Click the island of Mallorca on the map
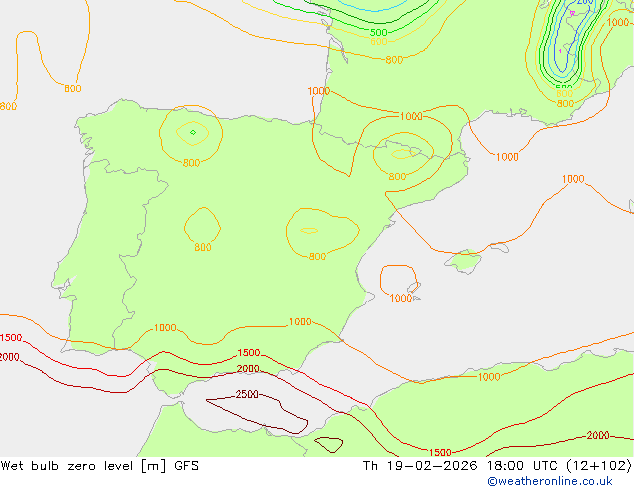The image size is (634, 490). tap(463, 261)
